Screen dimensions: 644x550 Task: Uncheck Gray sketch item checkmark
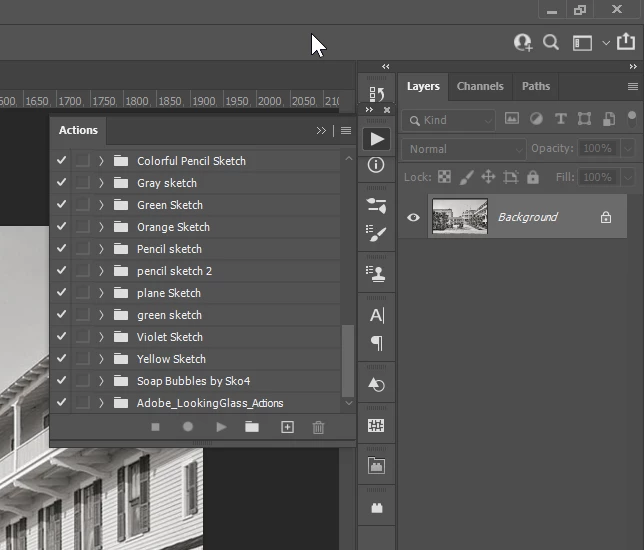click(62, 182)
